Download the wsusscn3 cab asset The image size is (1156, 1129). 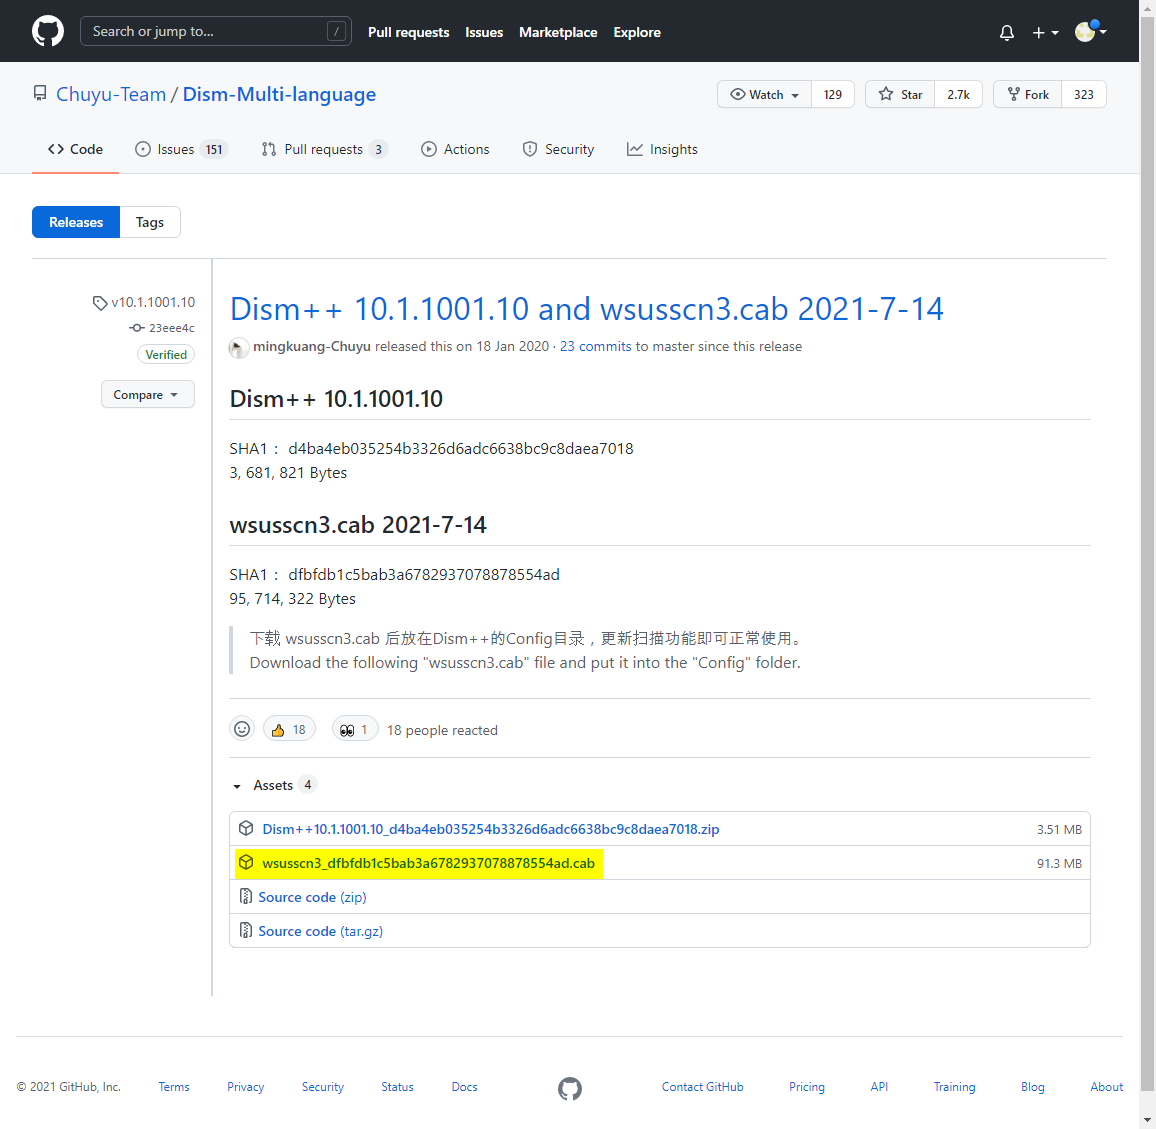428,863
